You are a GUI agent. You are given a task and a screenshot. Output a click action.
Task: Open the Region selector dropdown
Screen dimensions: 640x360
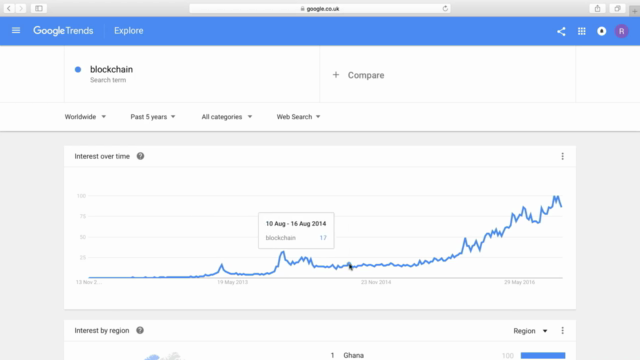coord(530,331)
